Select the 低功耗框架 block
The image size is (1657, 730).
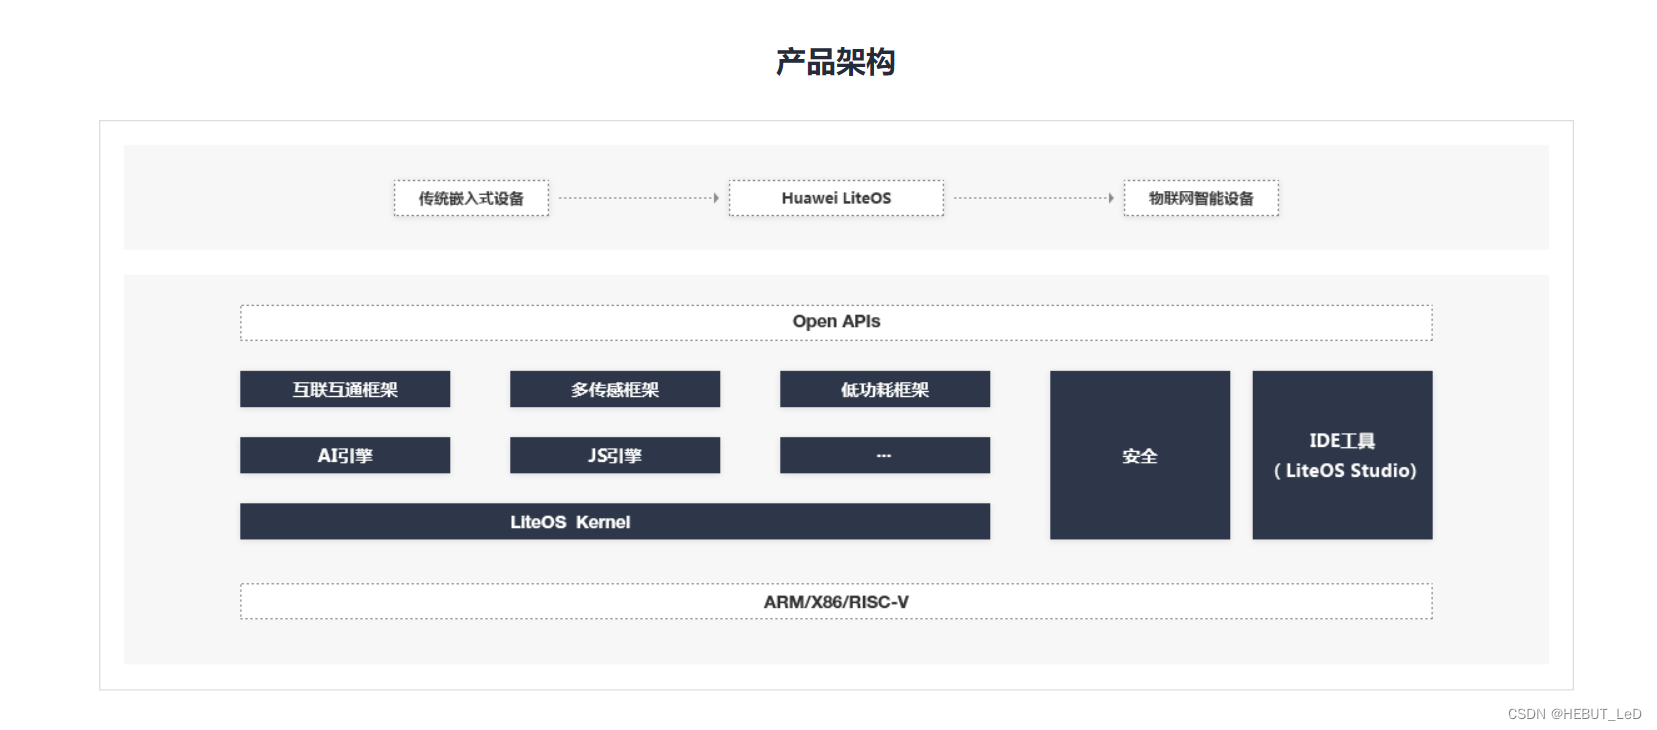(885, 389)
